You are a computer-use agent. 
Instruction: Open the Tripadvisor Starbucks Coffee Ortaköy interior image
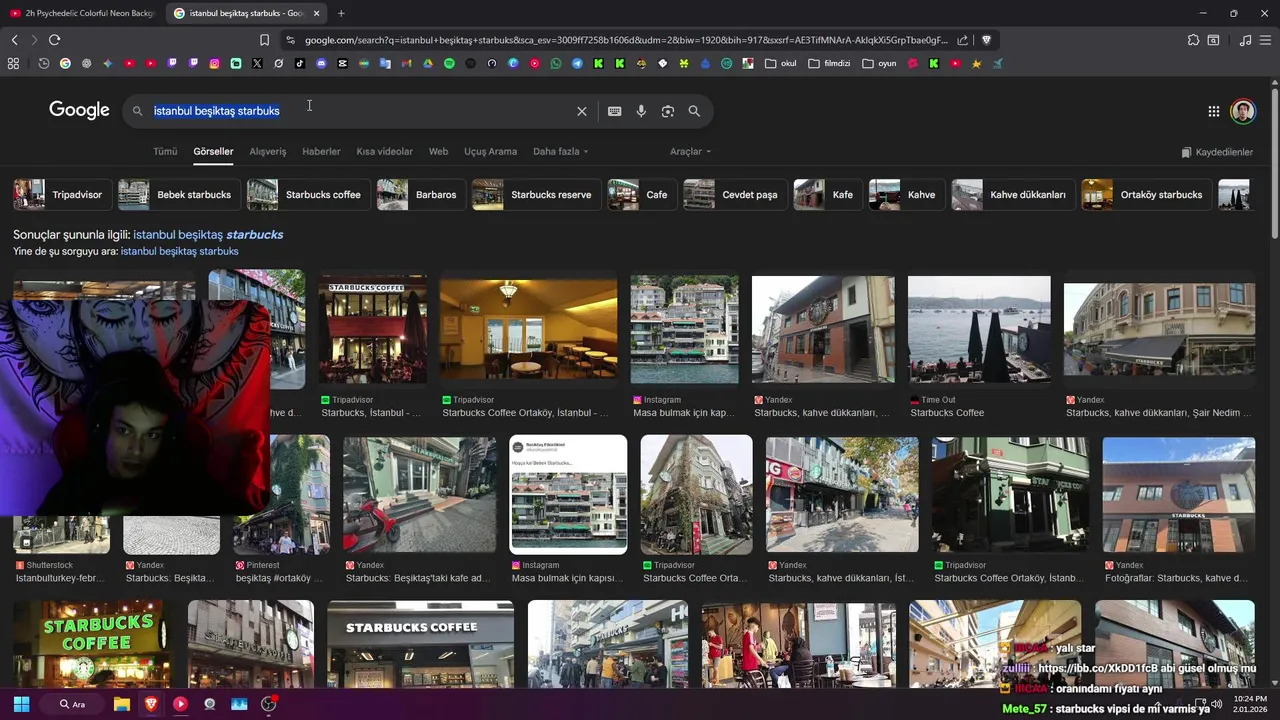tap(528, 329)
